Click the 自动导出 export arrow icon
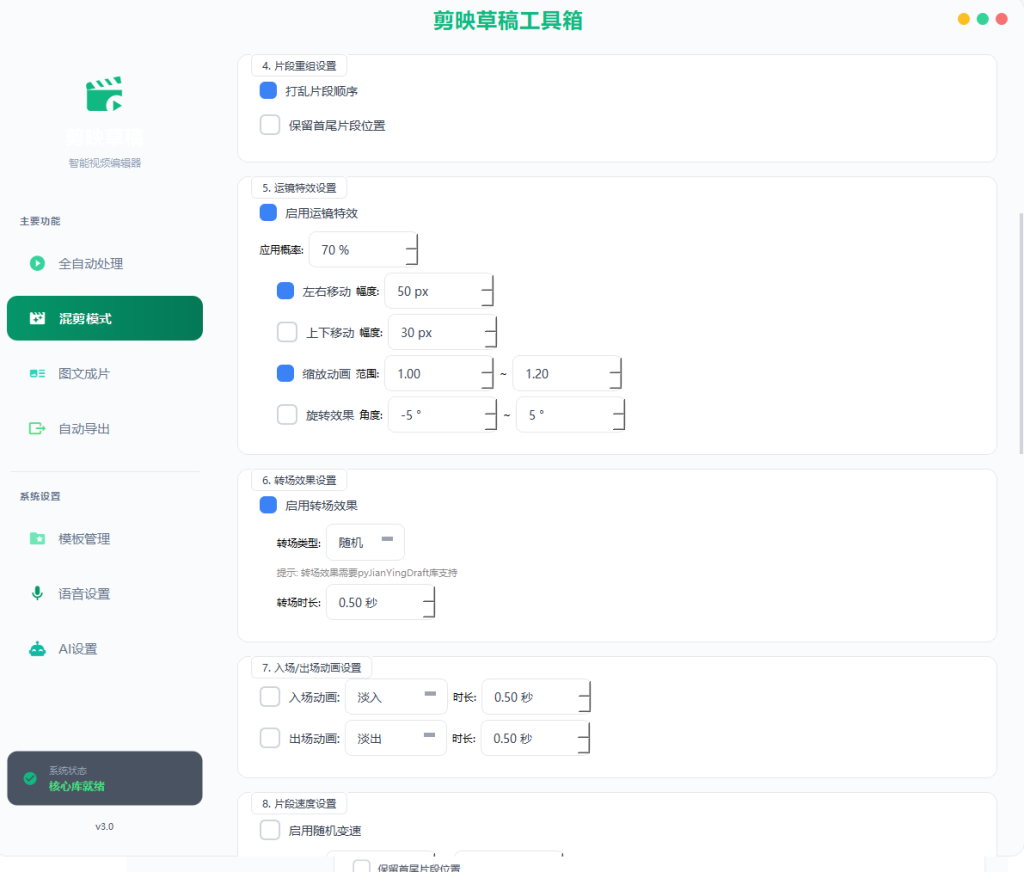Image resolution: width=1024 pixels, height=872 pixels. pos(37,428)
